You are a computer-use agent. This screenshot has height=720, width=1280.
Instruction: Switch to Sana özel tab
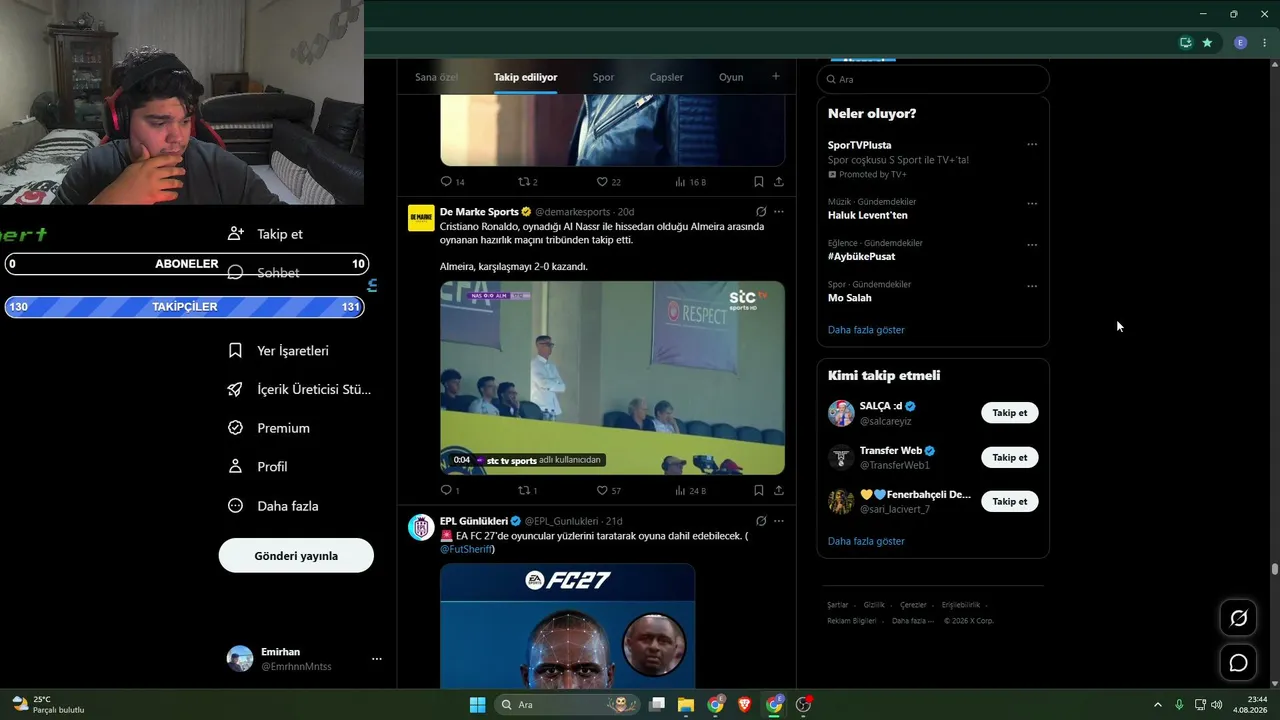pyautogui.click(x=436, y=77)
